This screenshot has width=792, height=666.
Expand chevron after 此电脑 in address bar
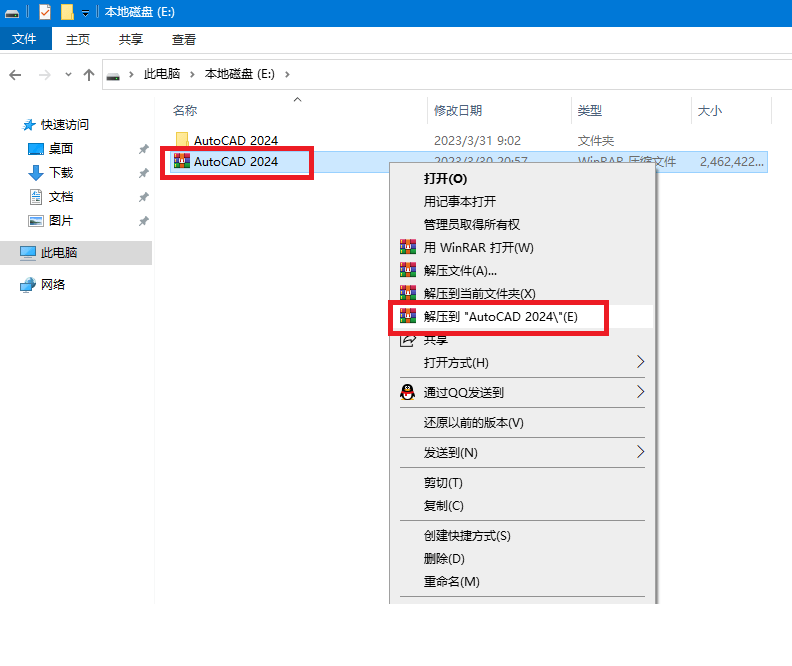[x=192, y=75]
